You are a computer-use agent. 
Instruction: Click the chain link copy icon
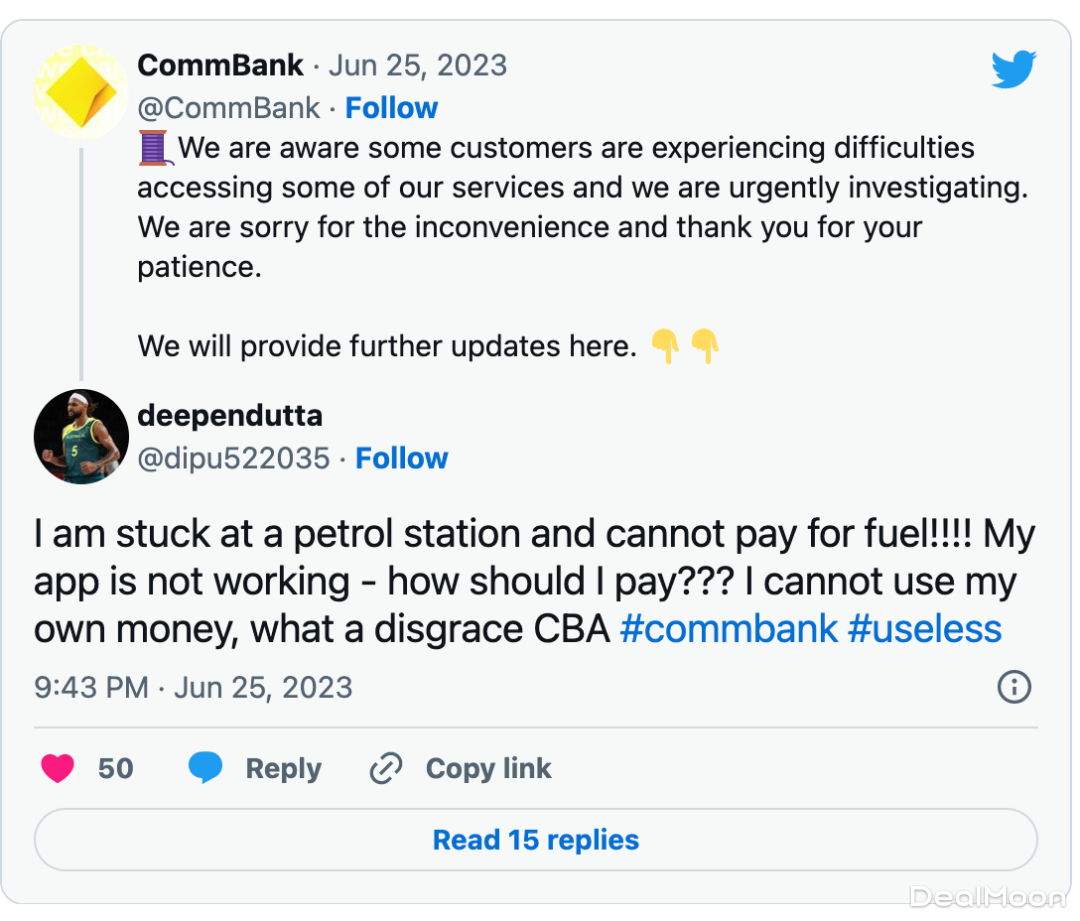(x=386, y=768)
